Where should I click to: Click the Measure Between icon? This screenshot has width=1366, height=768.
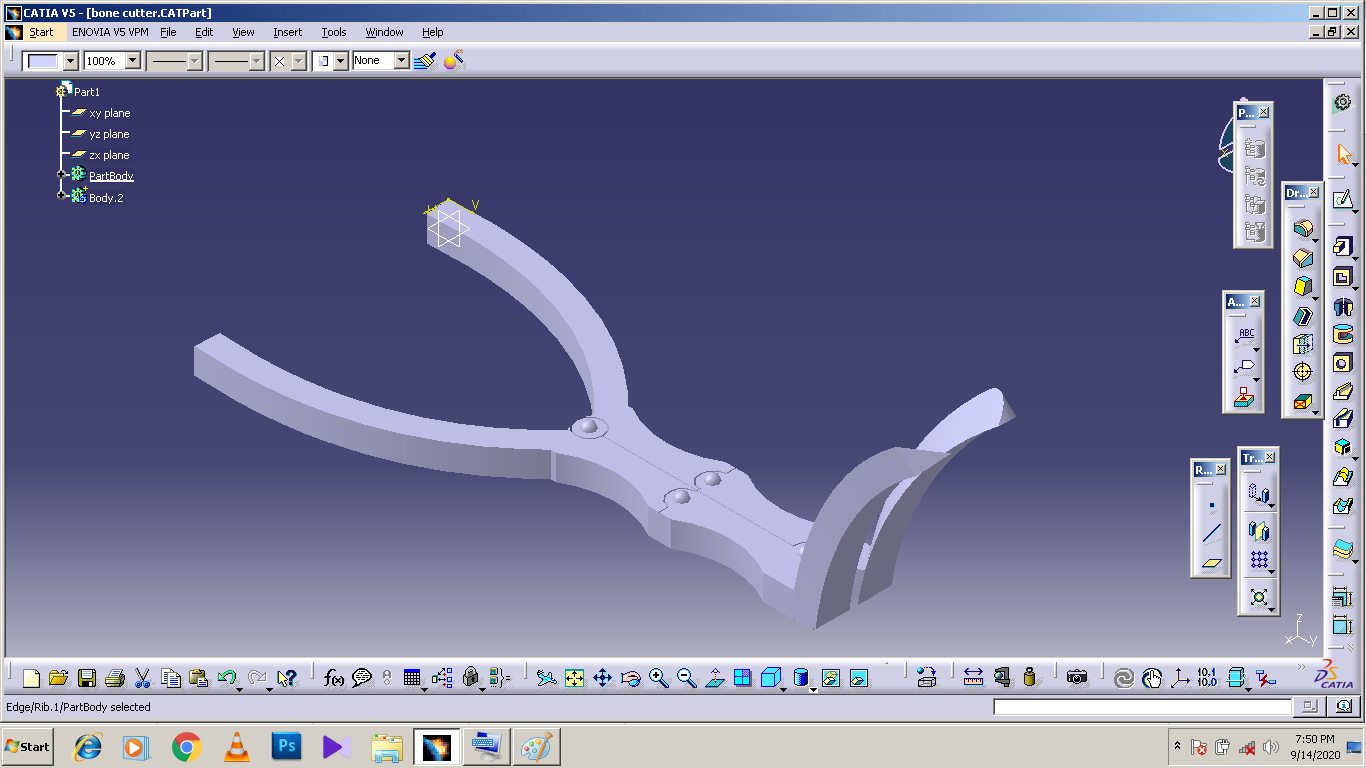click(973, 678)
